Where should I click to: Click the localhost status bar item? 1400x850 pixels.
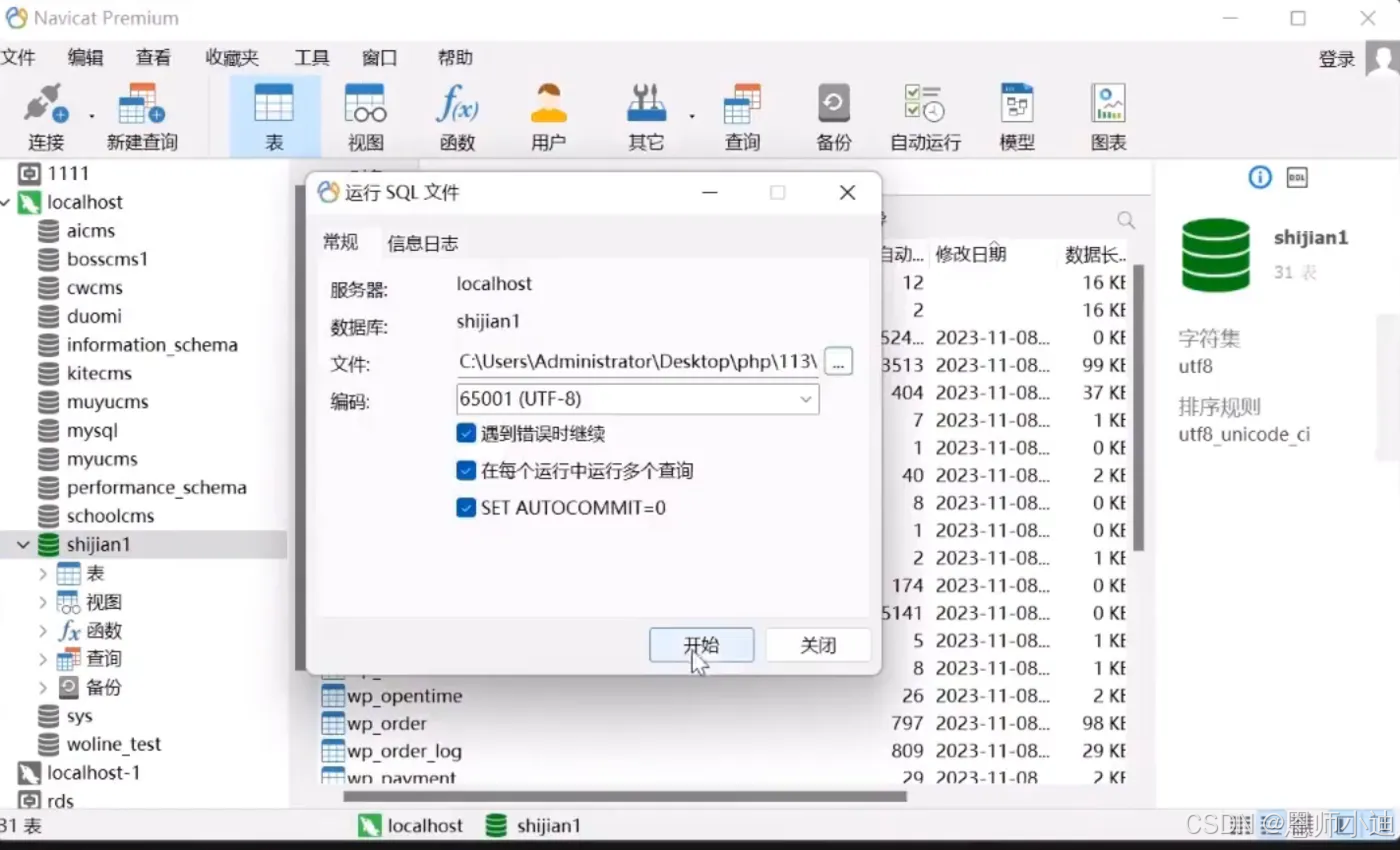(x=411, y=826)
